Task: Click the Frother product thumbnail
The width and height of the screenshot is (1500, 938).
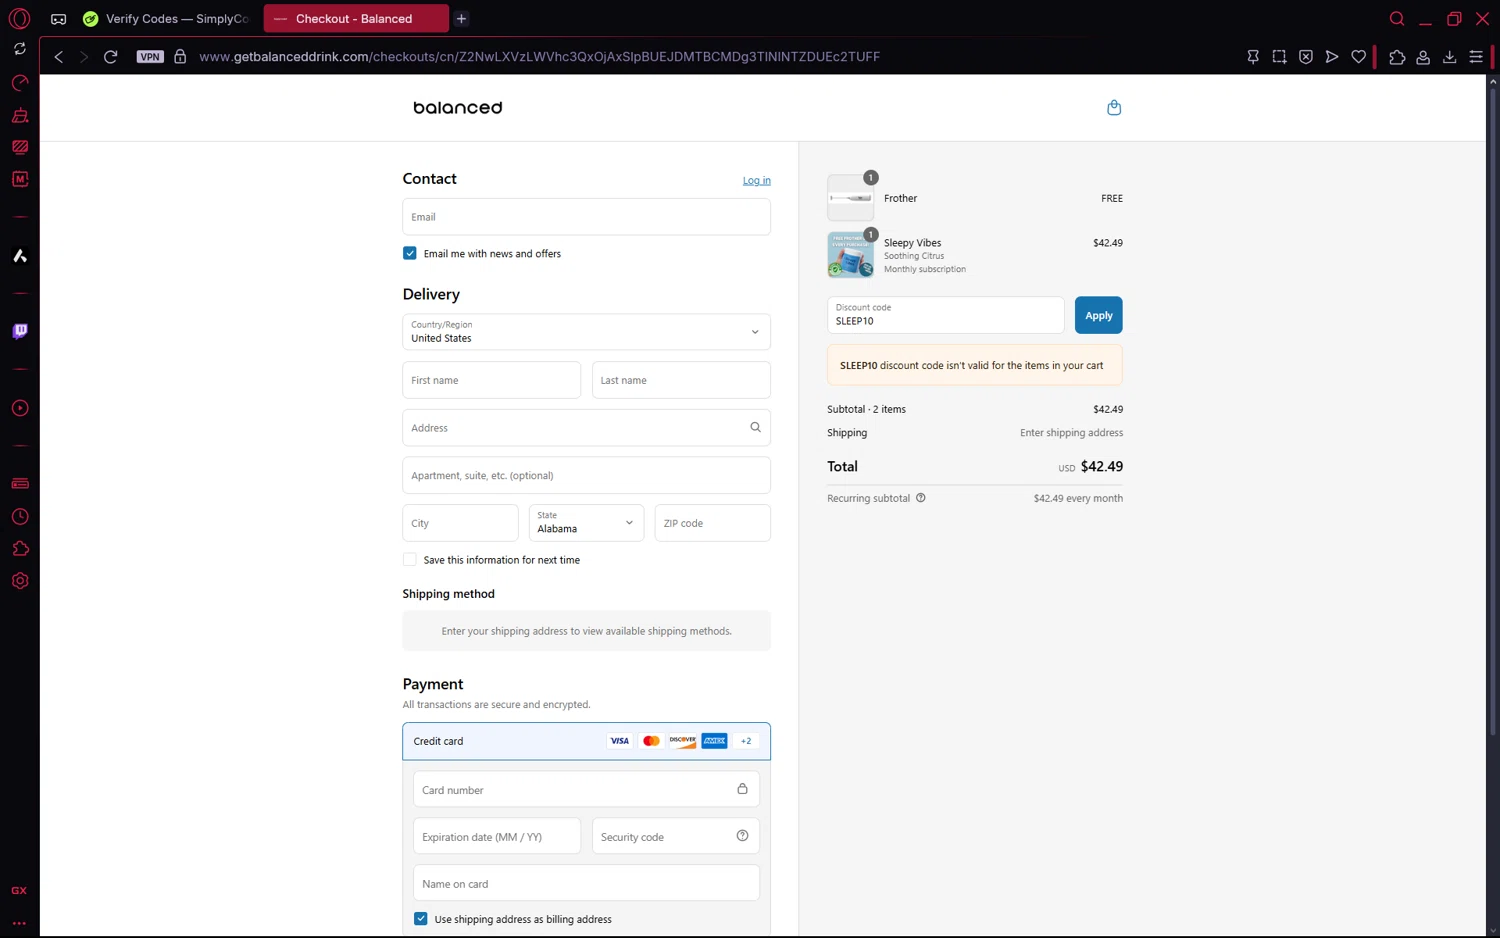Action: (851, 198)
